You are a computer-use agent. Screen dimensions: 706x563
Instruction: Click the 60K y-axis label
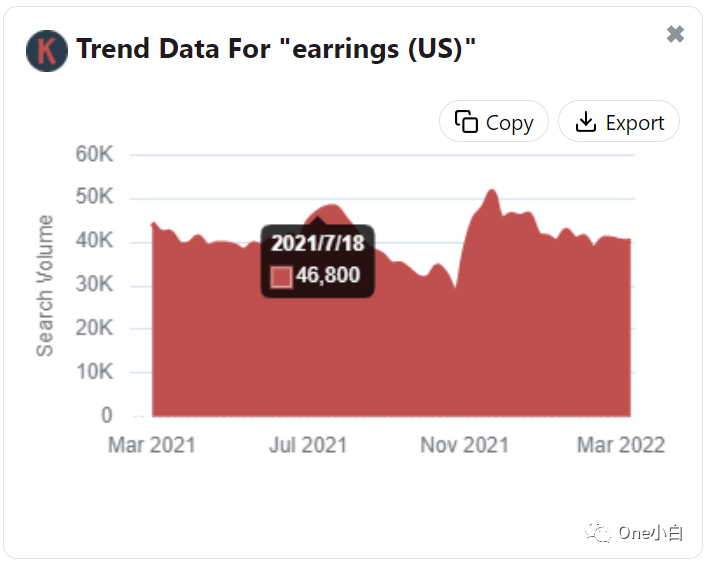(x=94, y=154)
